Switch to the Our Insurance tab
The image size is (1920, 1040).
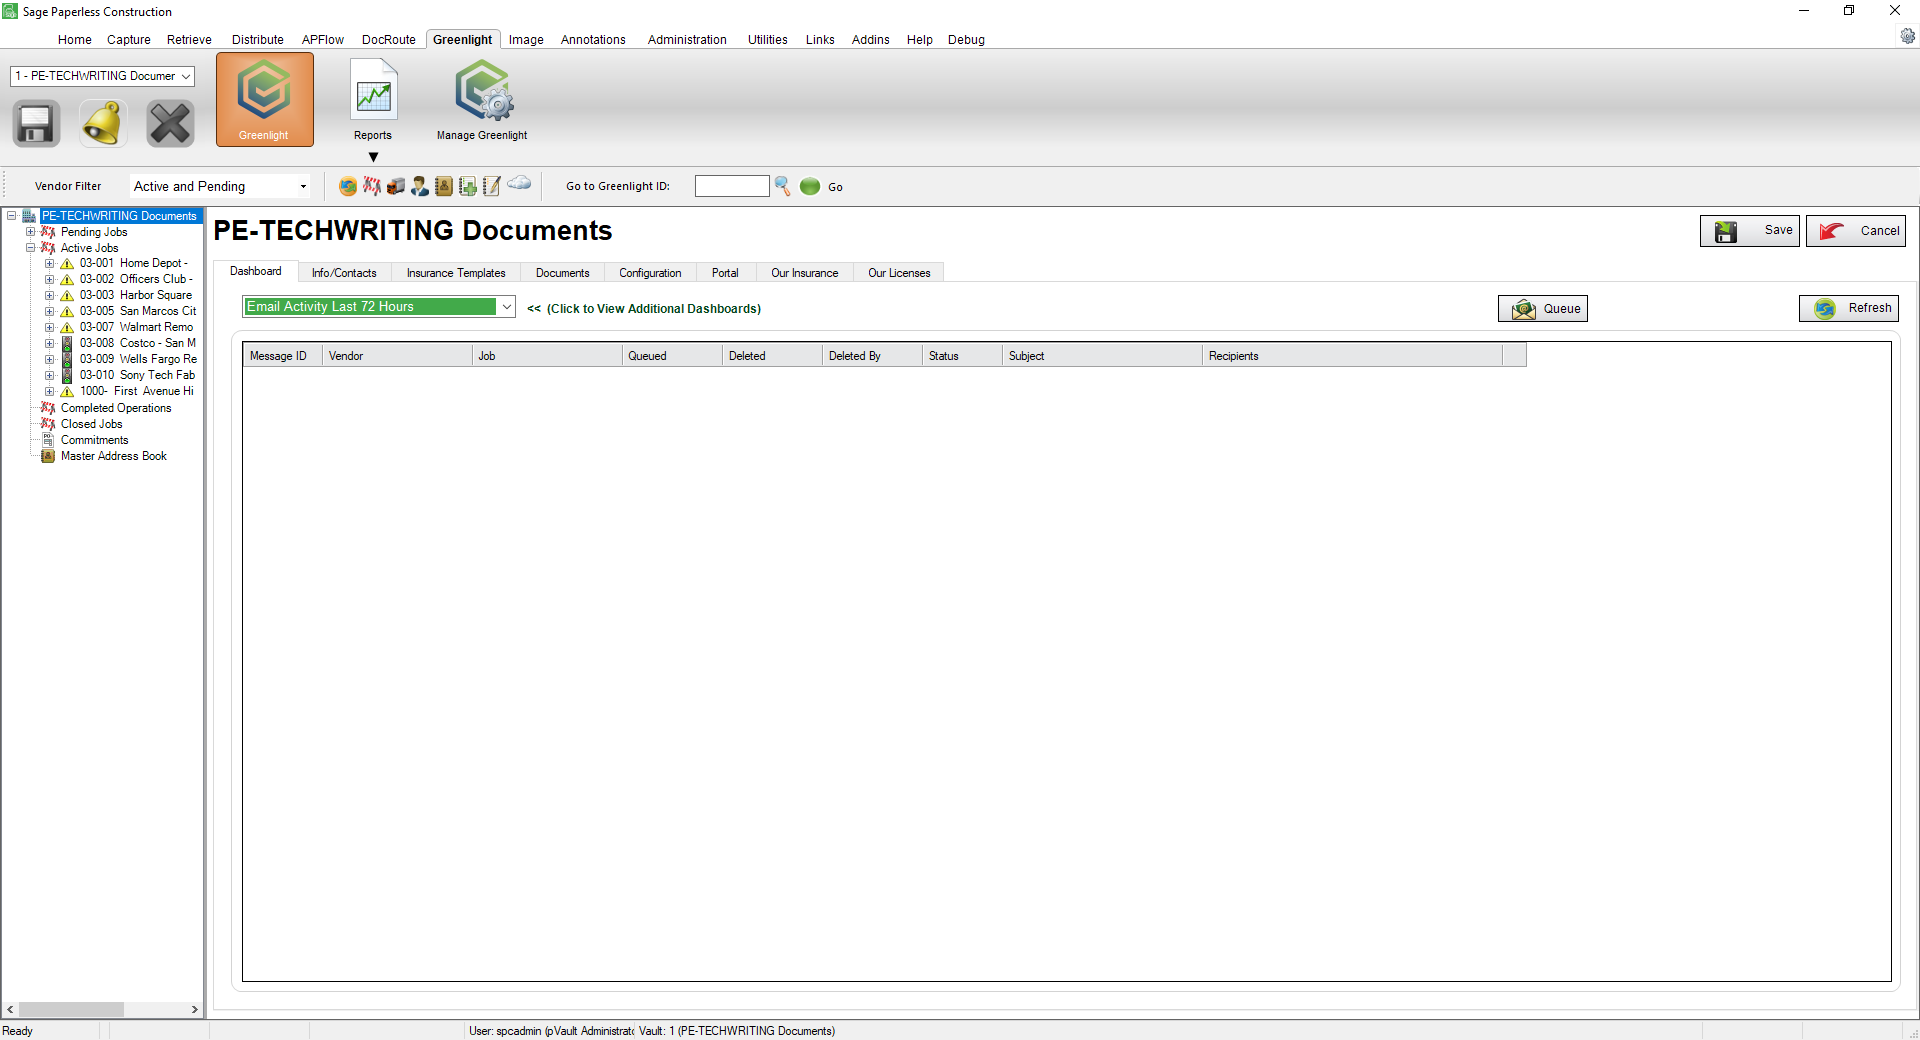[805, 273]
